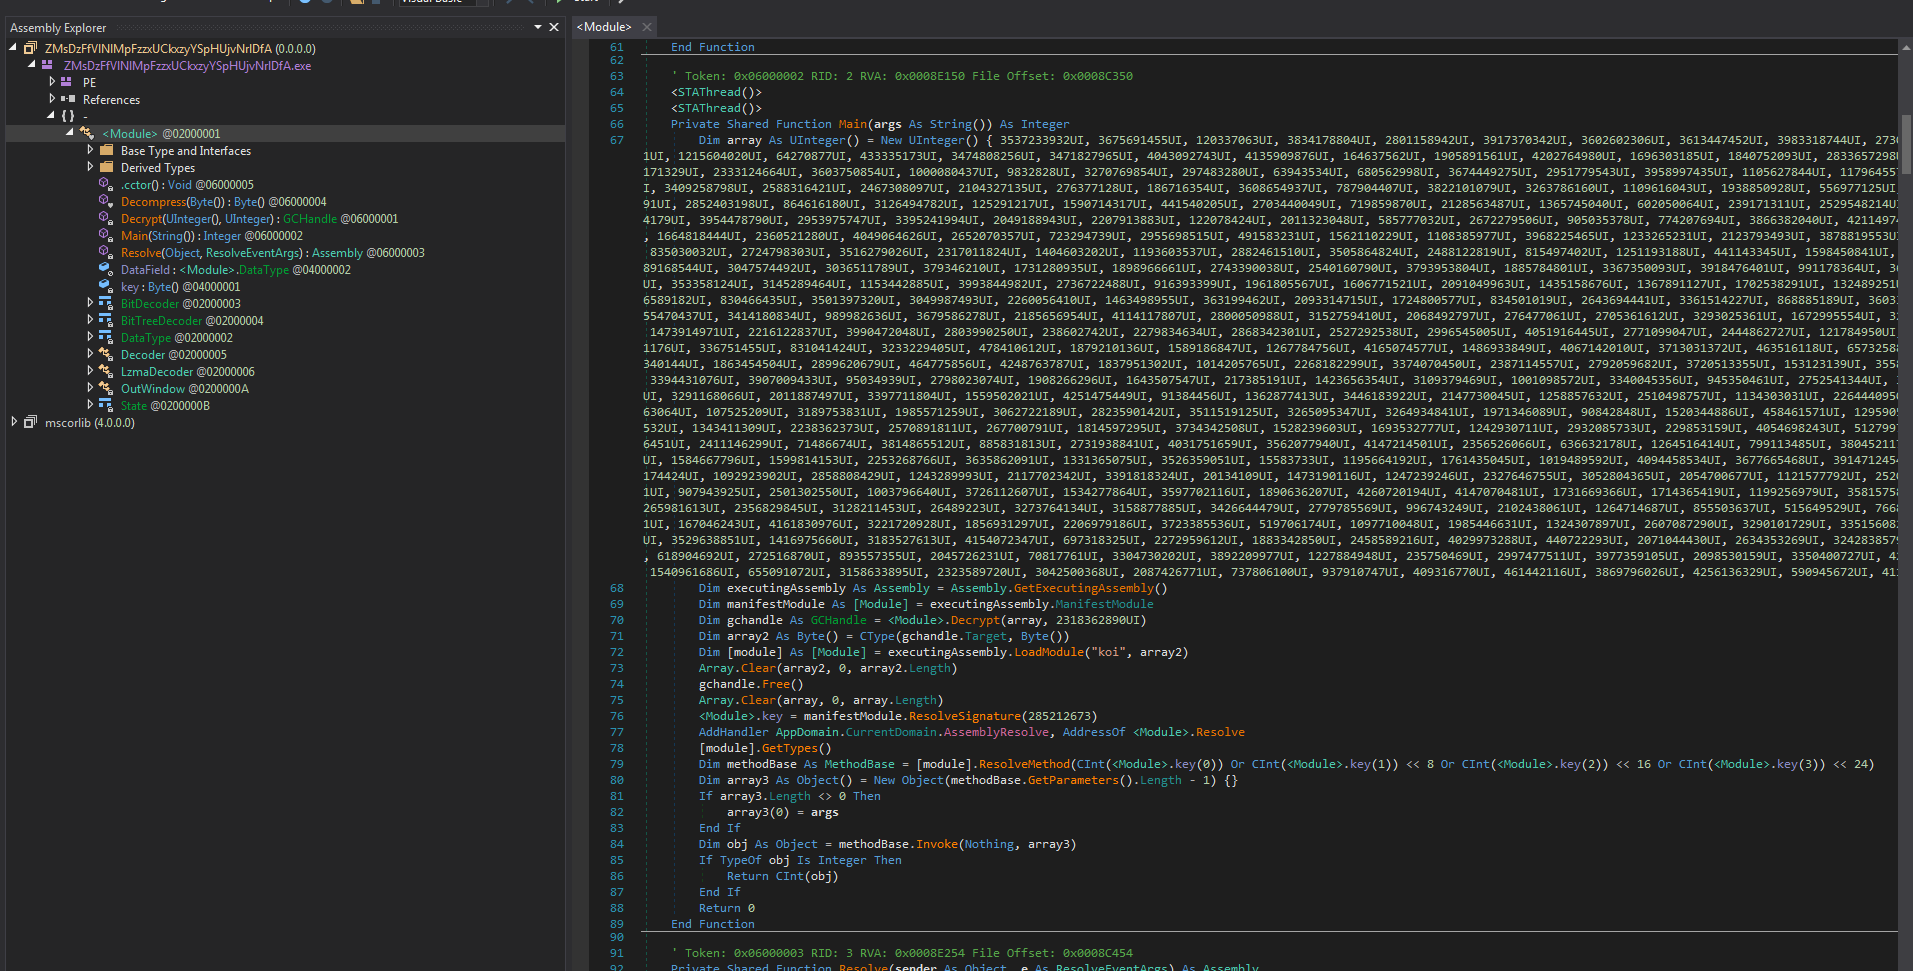
Task: Click the module icon beside the .exe node
Action: click(x=47, y=65)
